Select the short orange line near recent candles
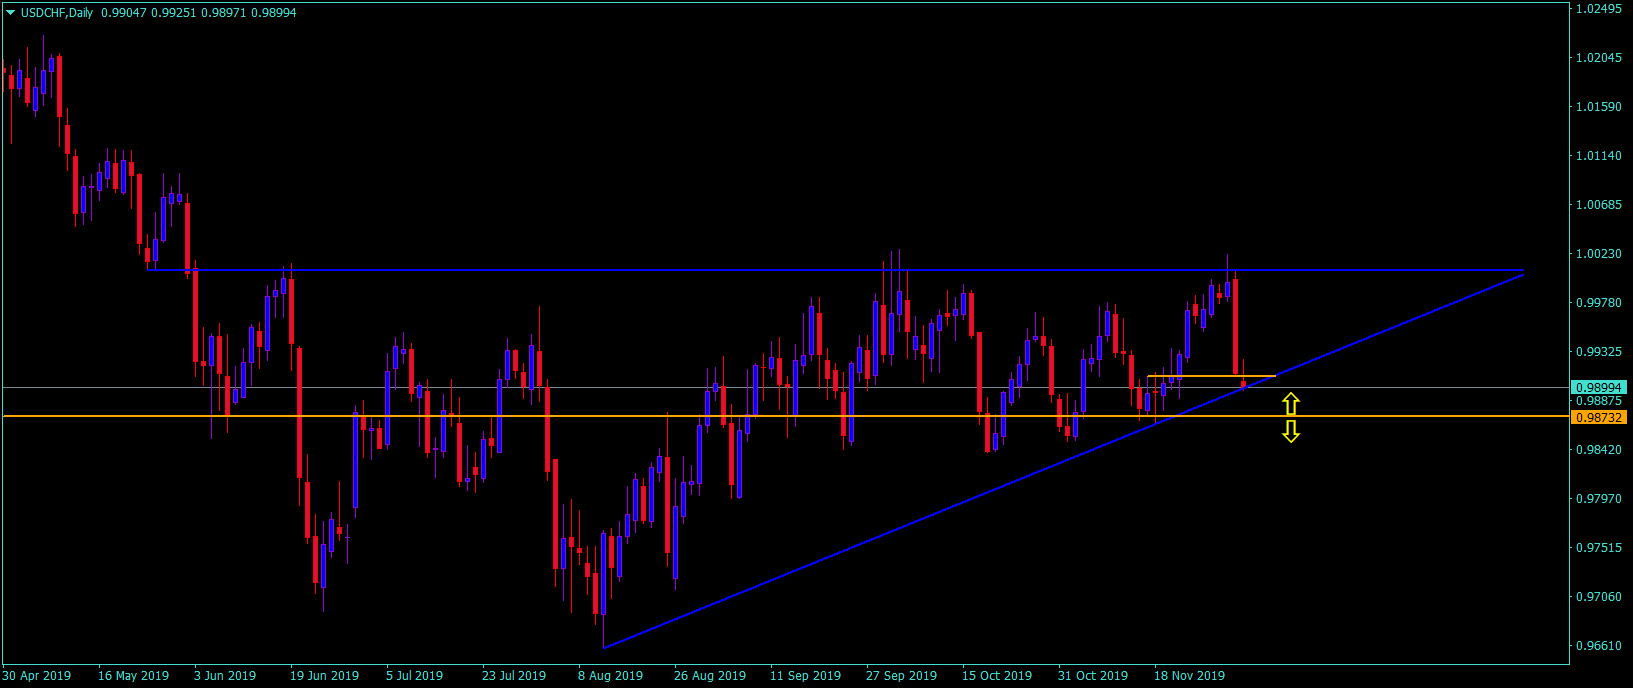This screenshot has height=688, width=1633. point(1211,376)
